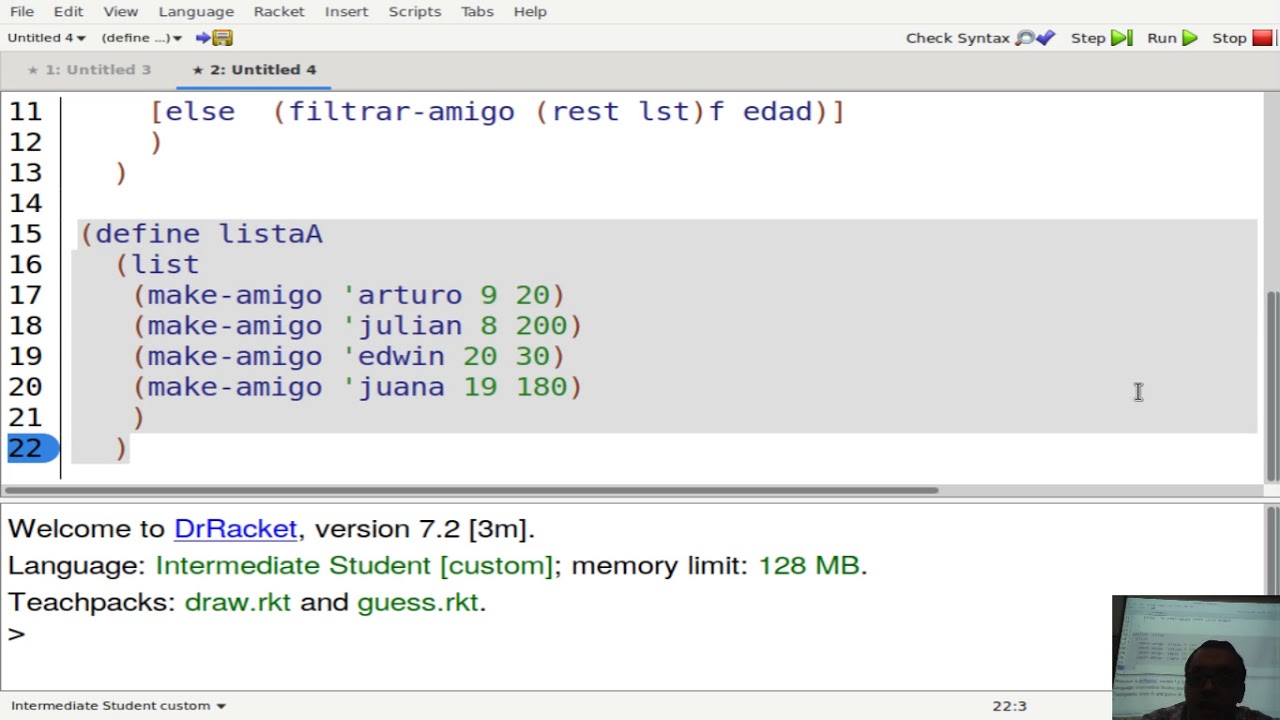Screen dimensions: 1280x720
Task: Select the 2: Untitled 4 tab
Action: coord(254,69)
